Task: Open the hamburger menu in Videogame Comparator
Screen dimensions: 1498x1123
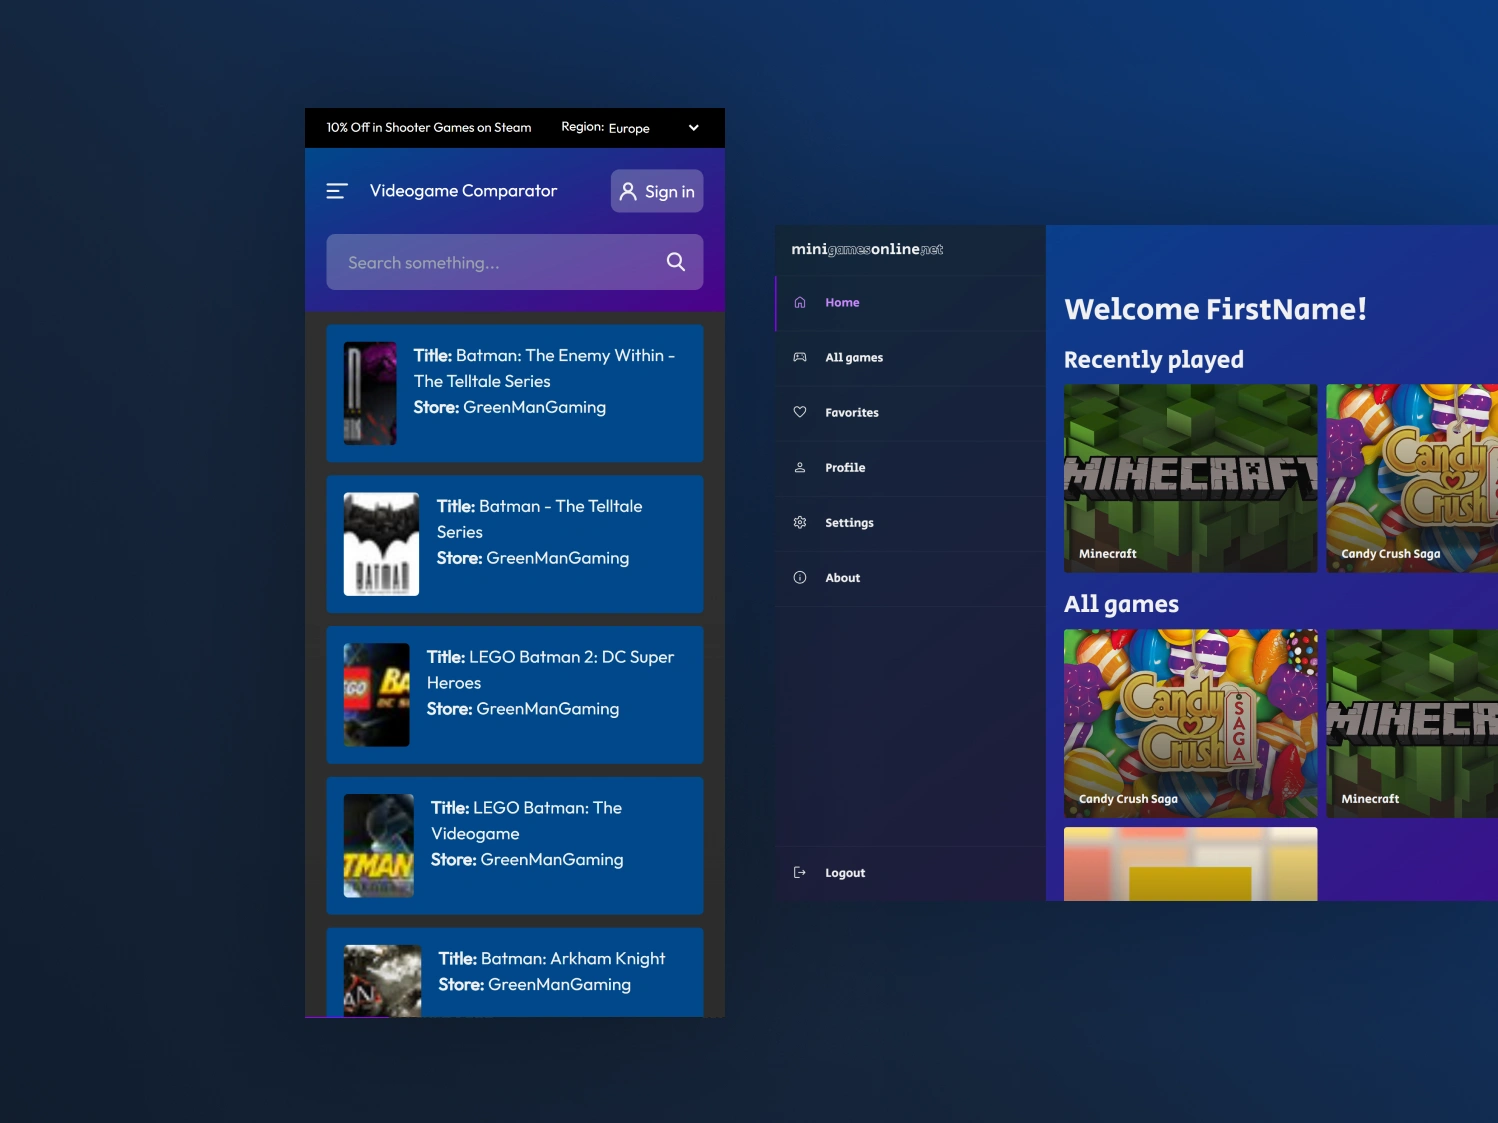Action: 337,191
